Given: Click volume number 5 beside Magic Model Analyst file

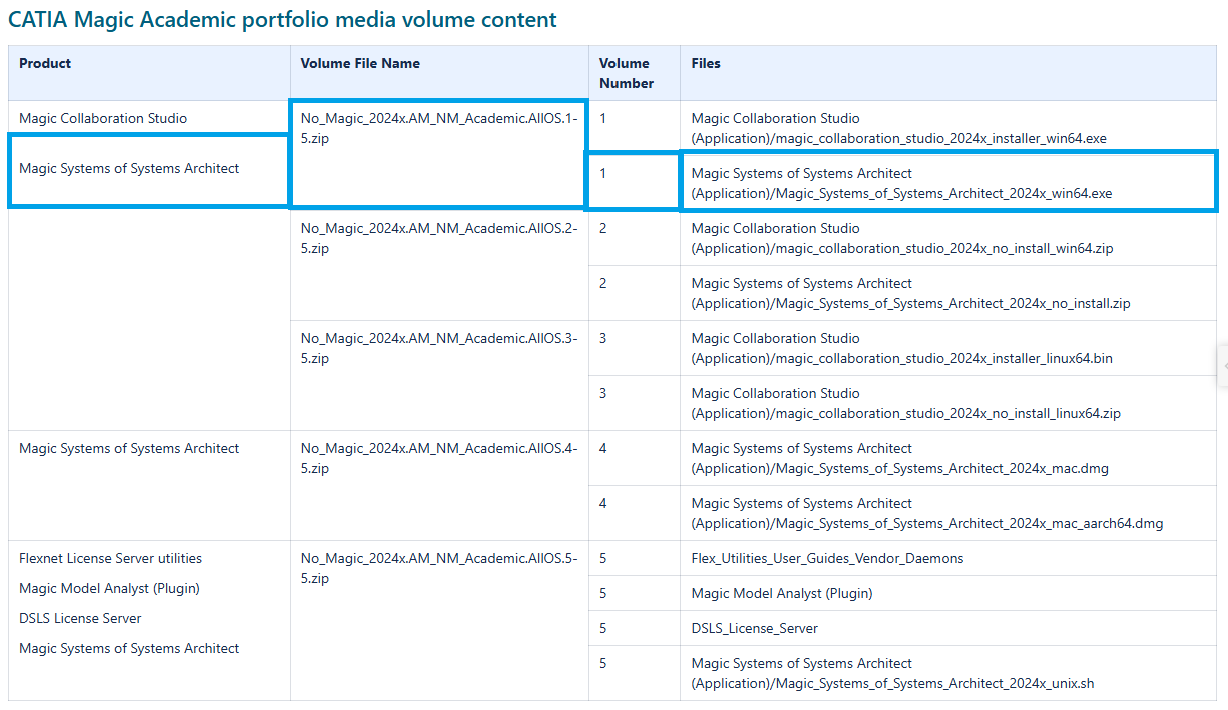Looking at the screenshot, I should [603, 593].
